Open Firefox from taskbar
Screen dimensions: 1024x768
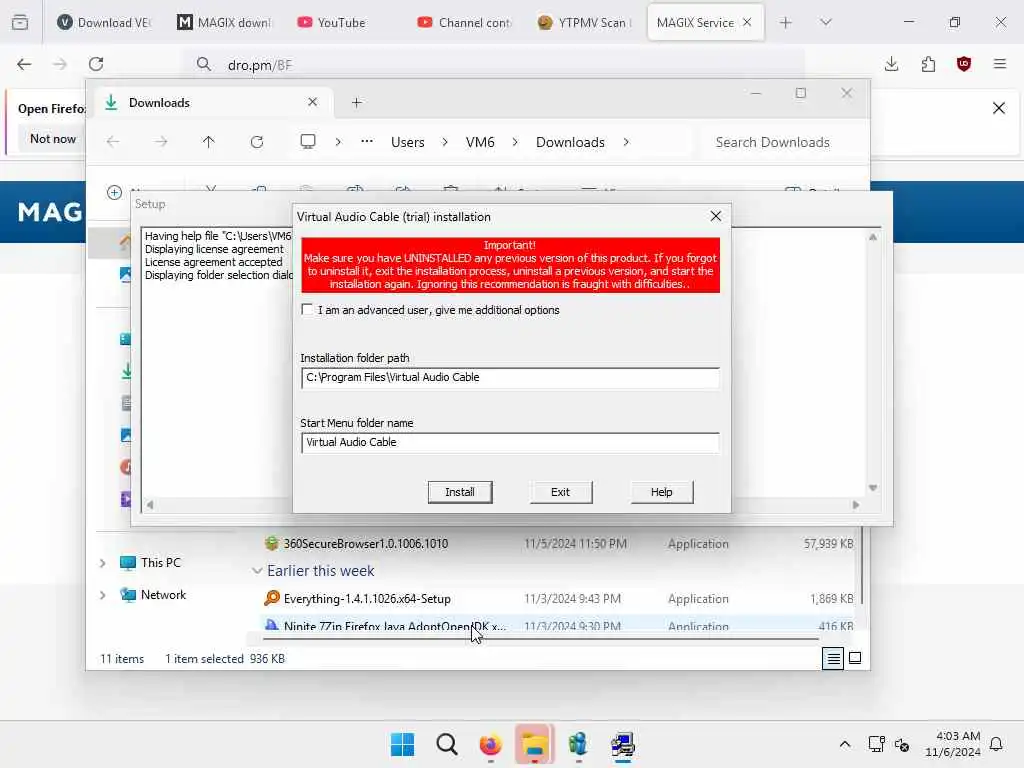tap(490, 744)
